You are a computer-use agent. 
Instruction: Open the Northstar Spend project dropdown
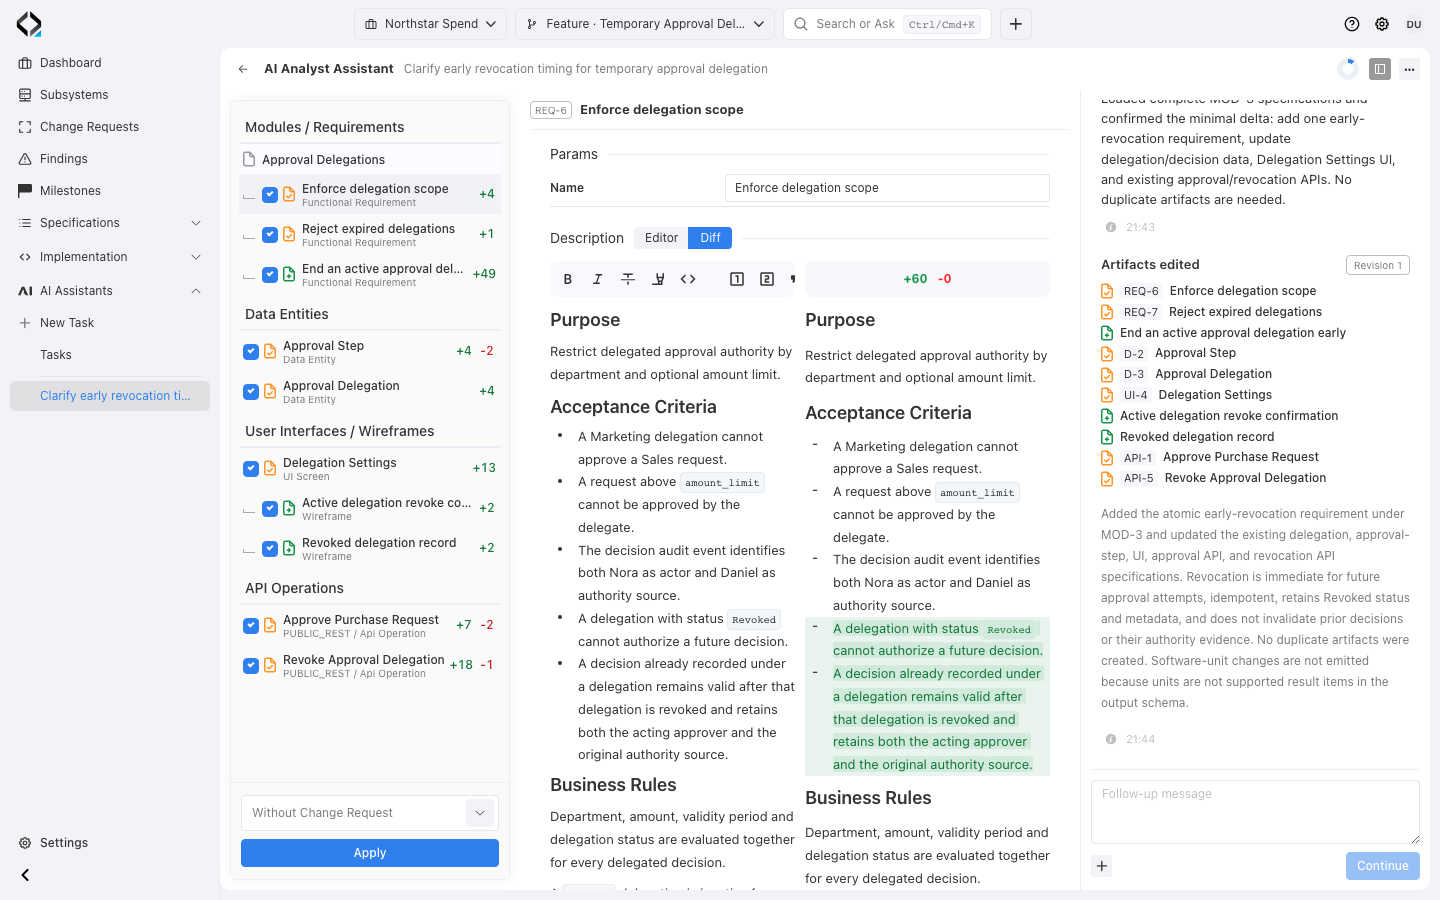pyautogui.click(x=430, y=24)
